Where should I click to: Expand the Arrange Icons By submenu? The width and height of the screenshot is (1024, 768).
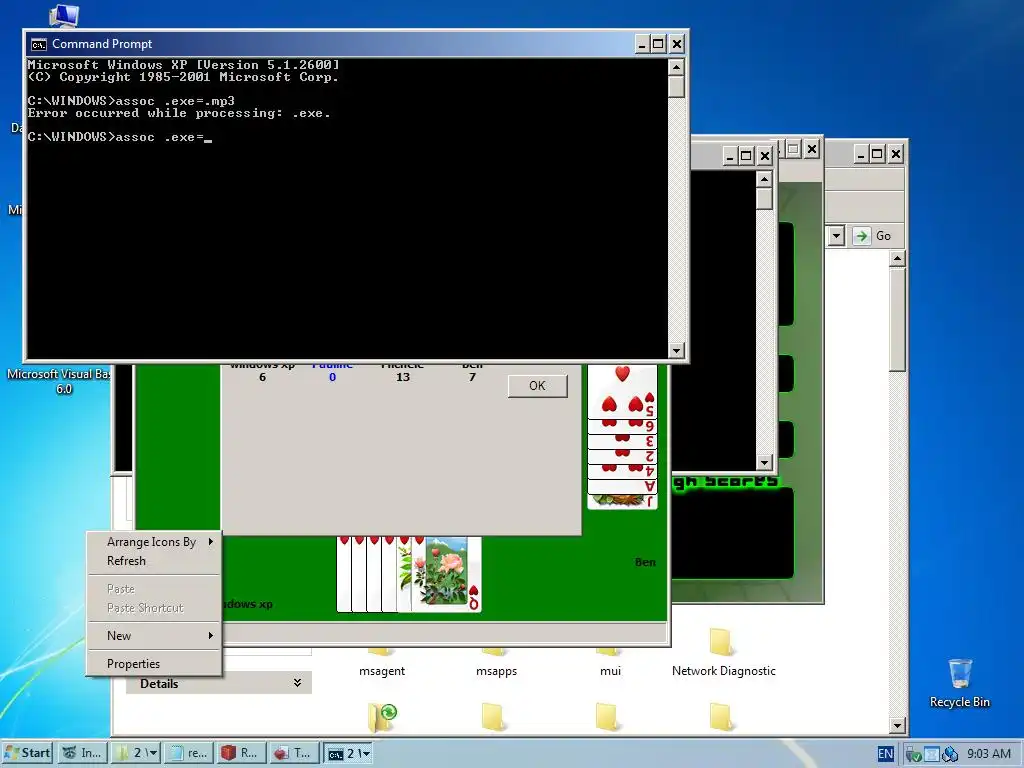pyautogui.click(x=154, y=542)
